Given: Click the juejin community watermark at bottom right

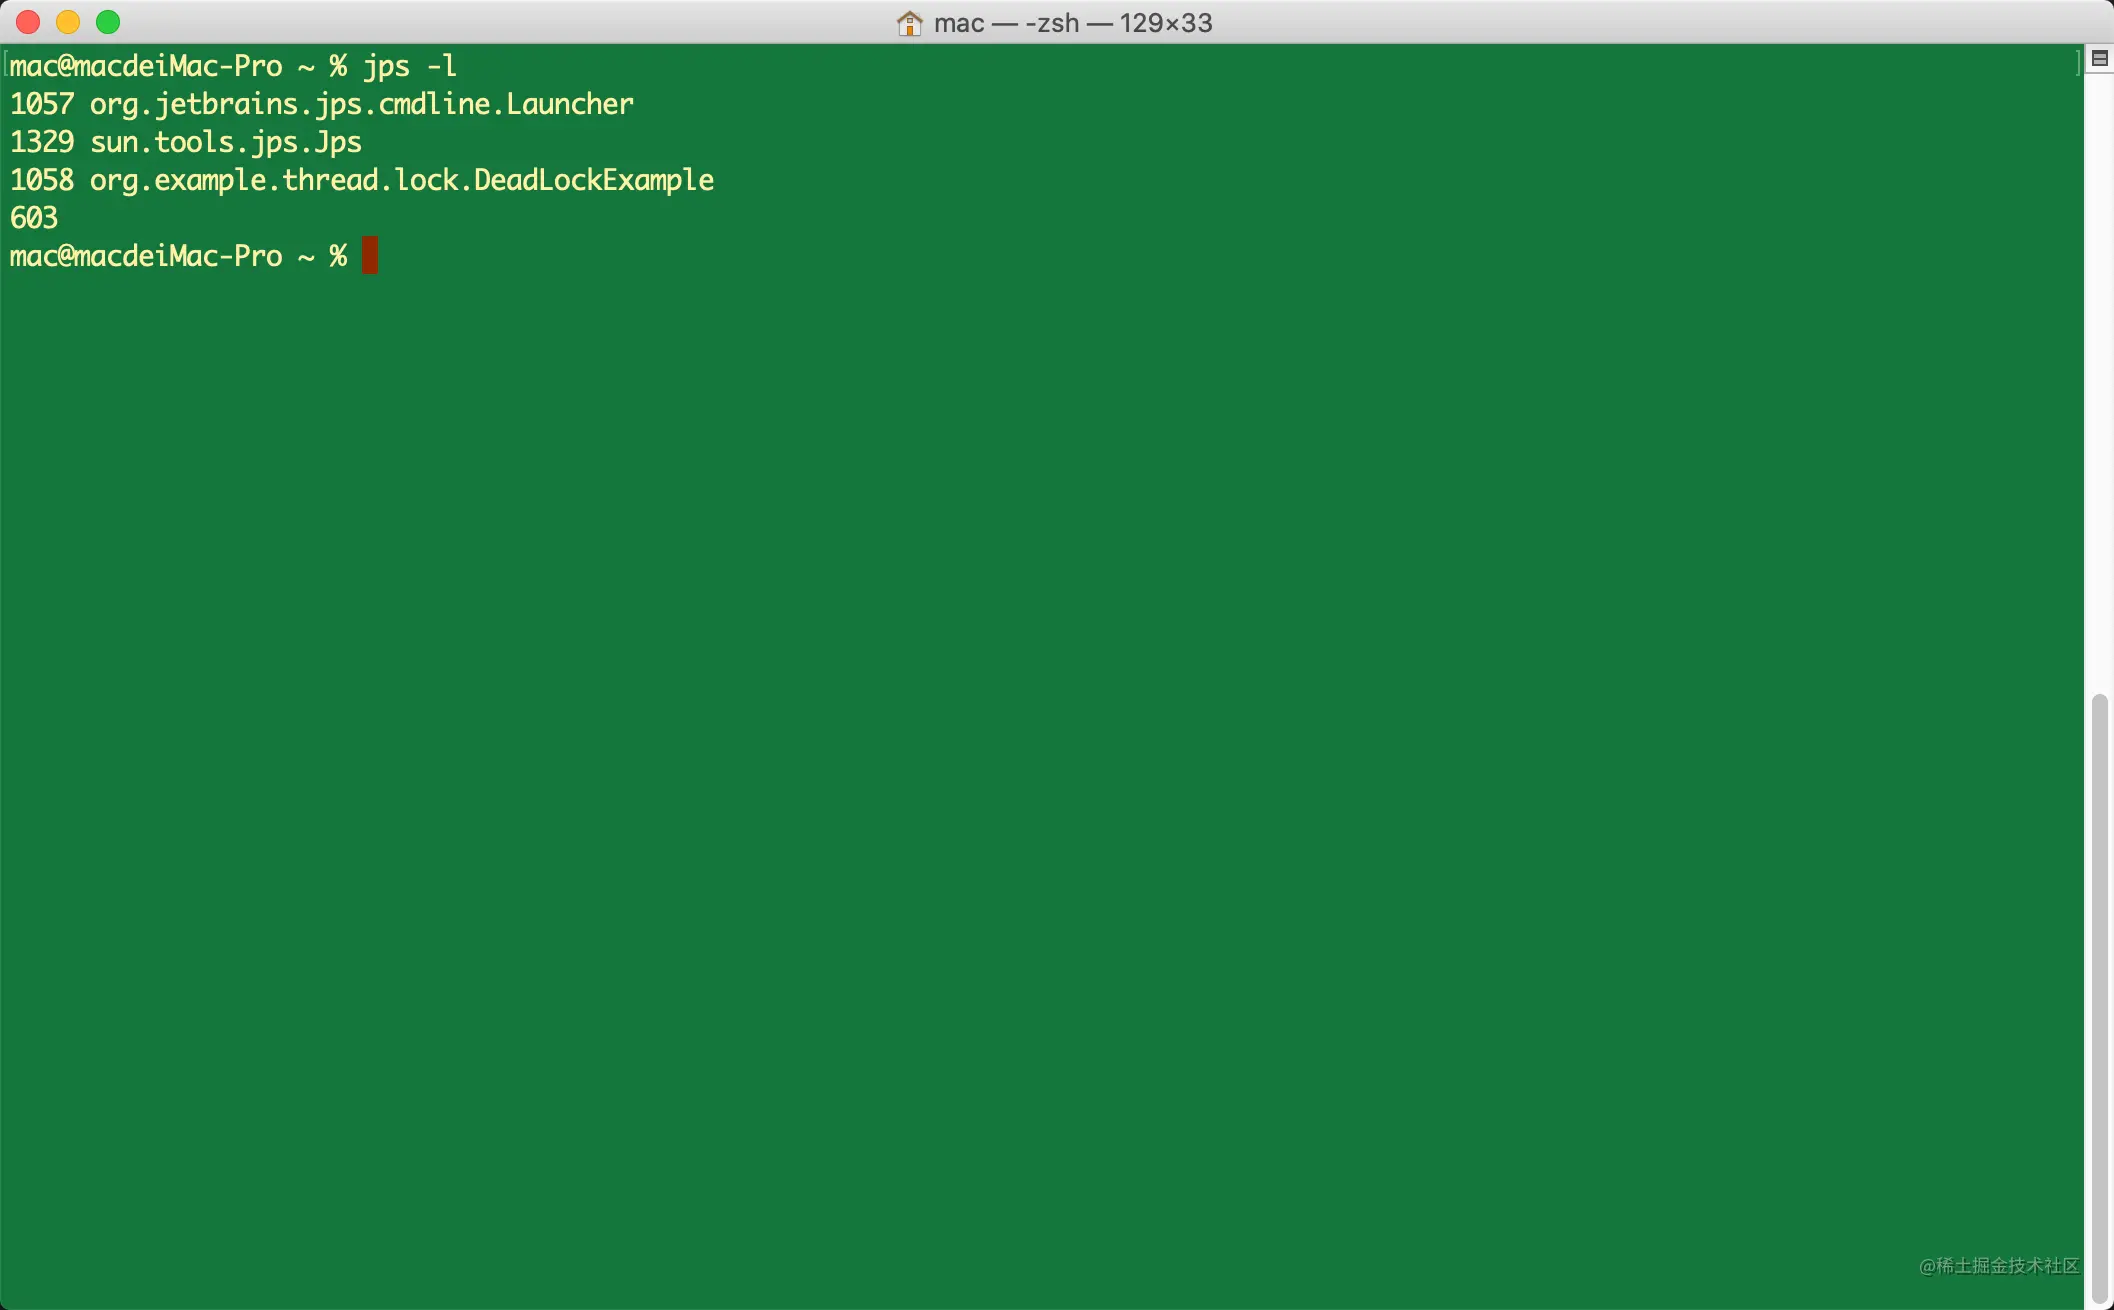Looking at the screenshot, I should pos(1998,1266).
